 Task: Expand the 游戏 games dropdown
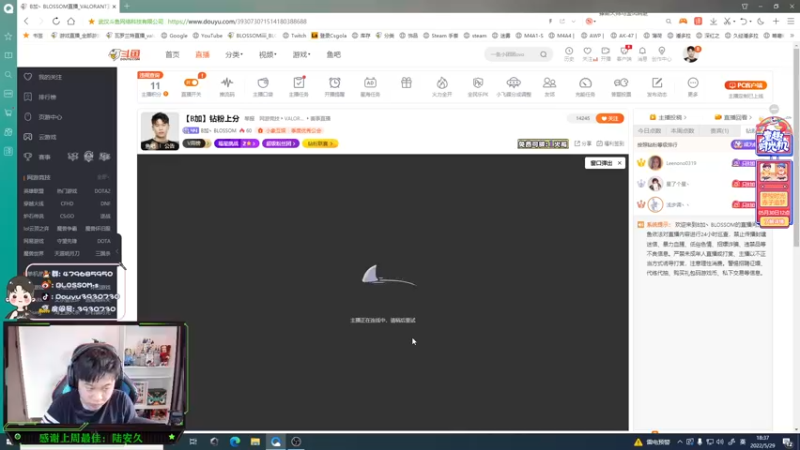click(x=301, y=55)
